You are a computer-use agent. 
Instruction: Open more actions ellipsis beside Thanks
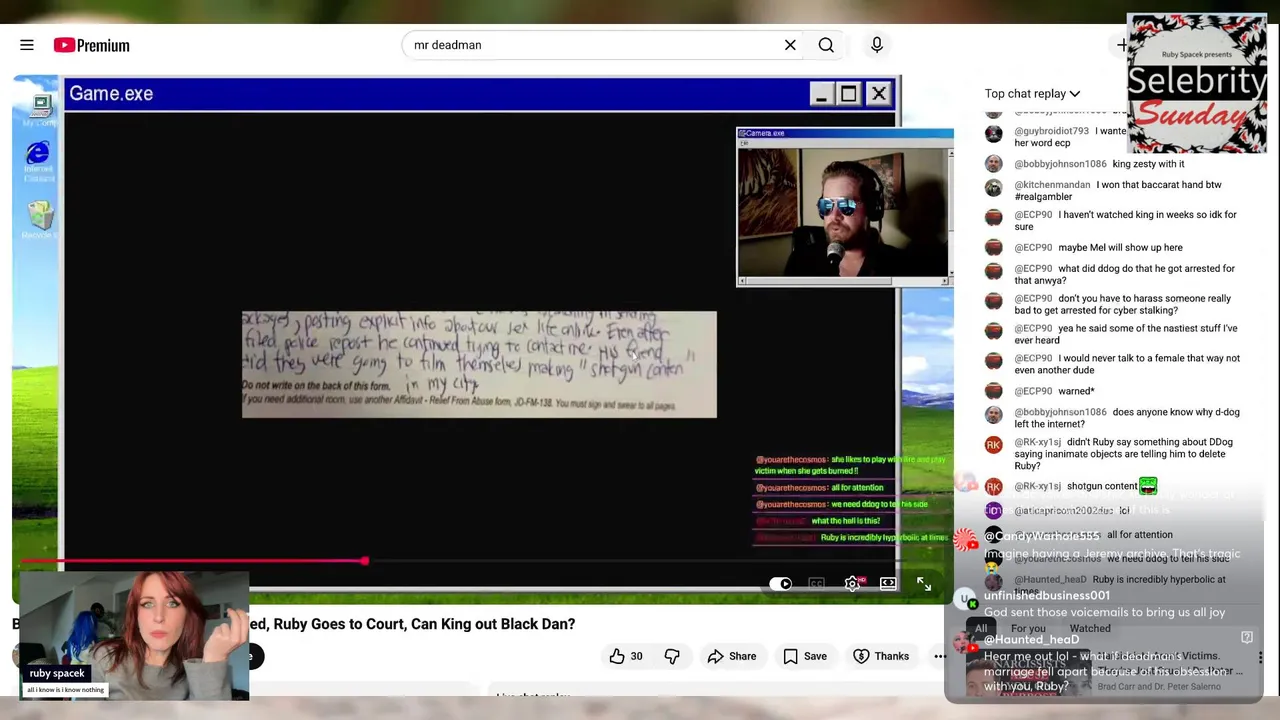point(940,656)
